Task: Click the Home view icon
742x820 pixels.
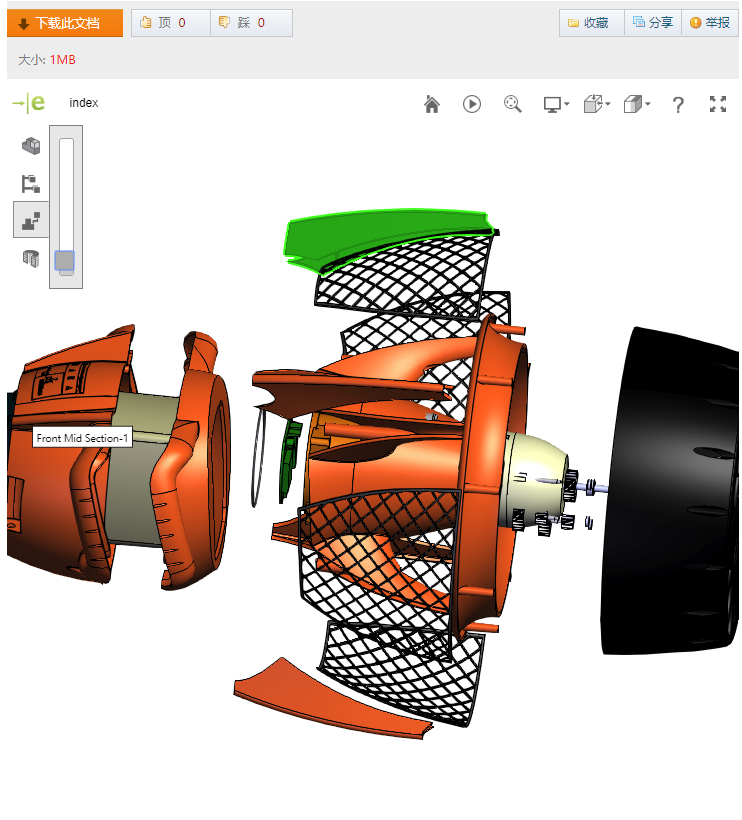Action: click(432, 104)
